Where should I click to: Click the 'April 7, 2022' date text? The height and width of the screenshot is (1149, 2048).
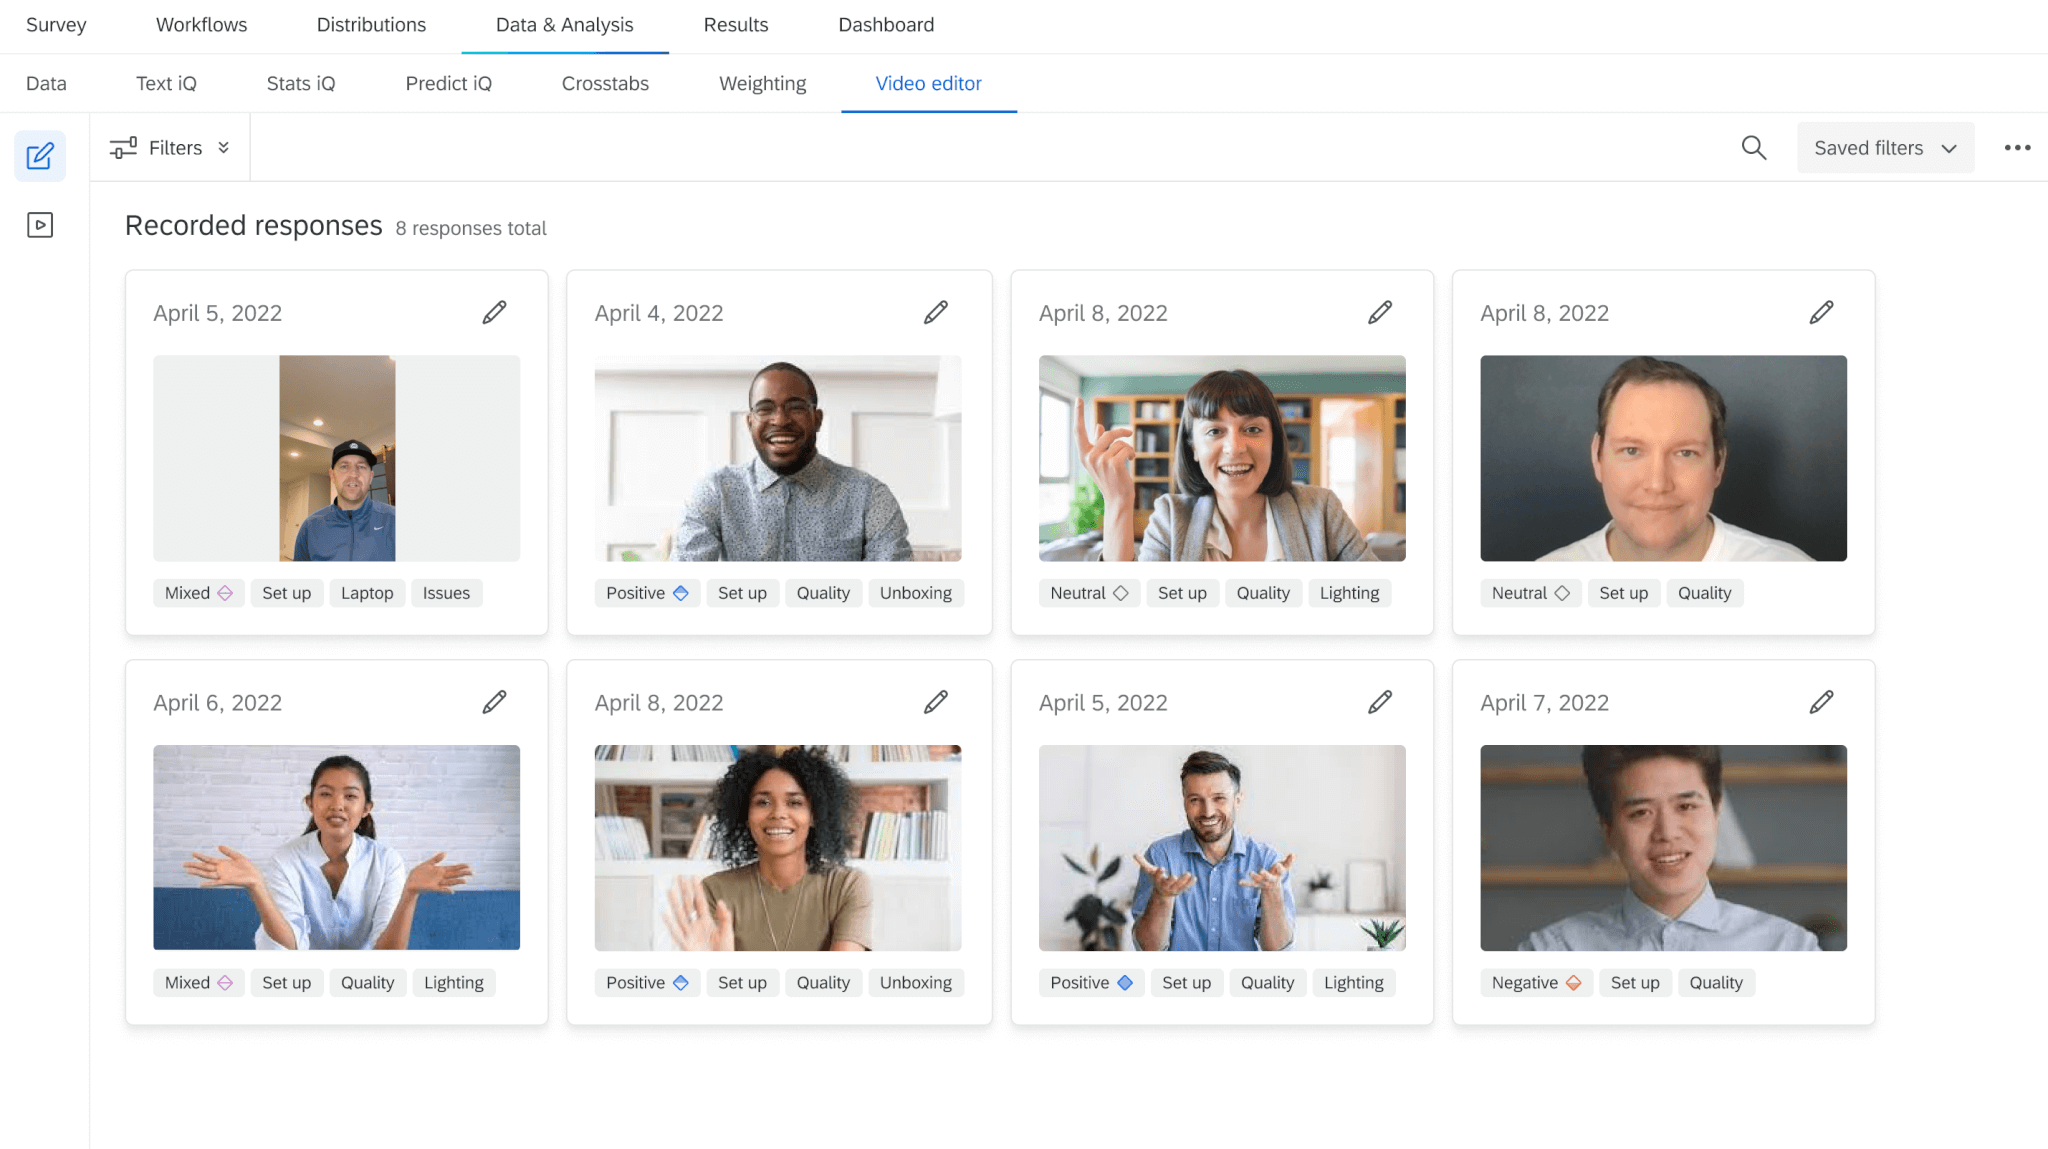(x=1544, y=703)
